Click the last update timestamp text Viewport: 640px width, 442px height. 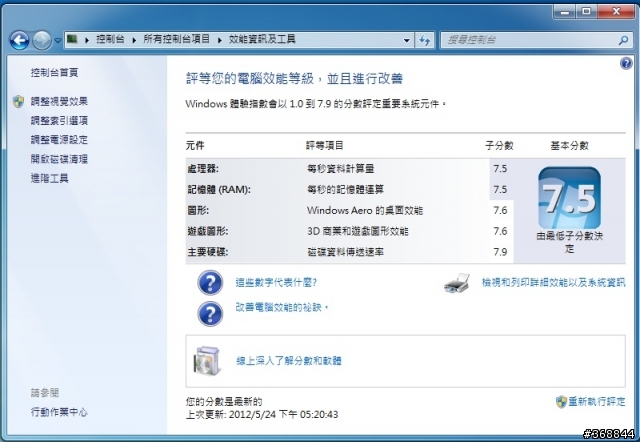(262, 415)
